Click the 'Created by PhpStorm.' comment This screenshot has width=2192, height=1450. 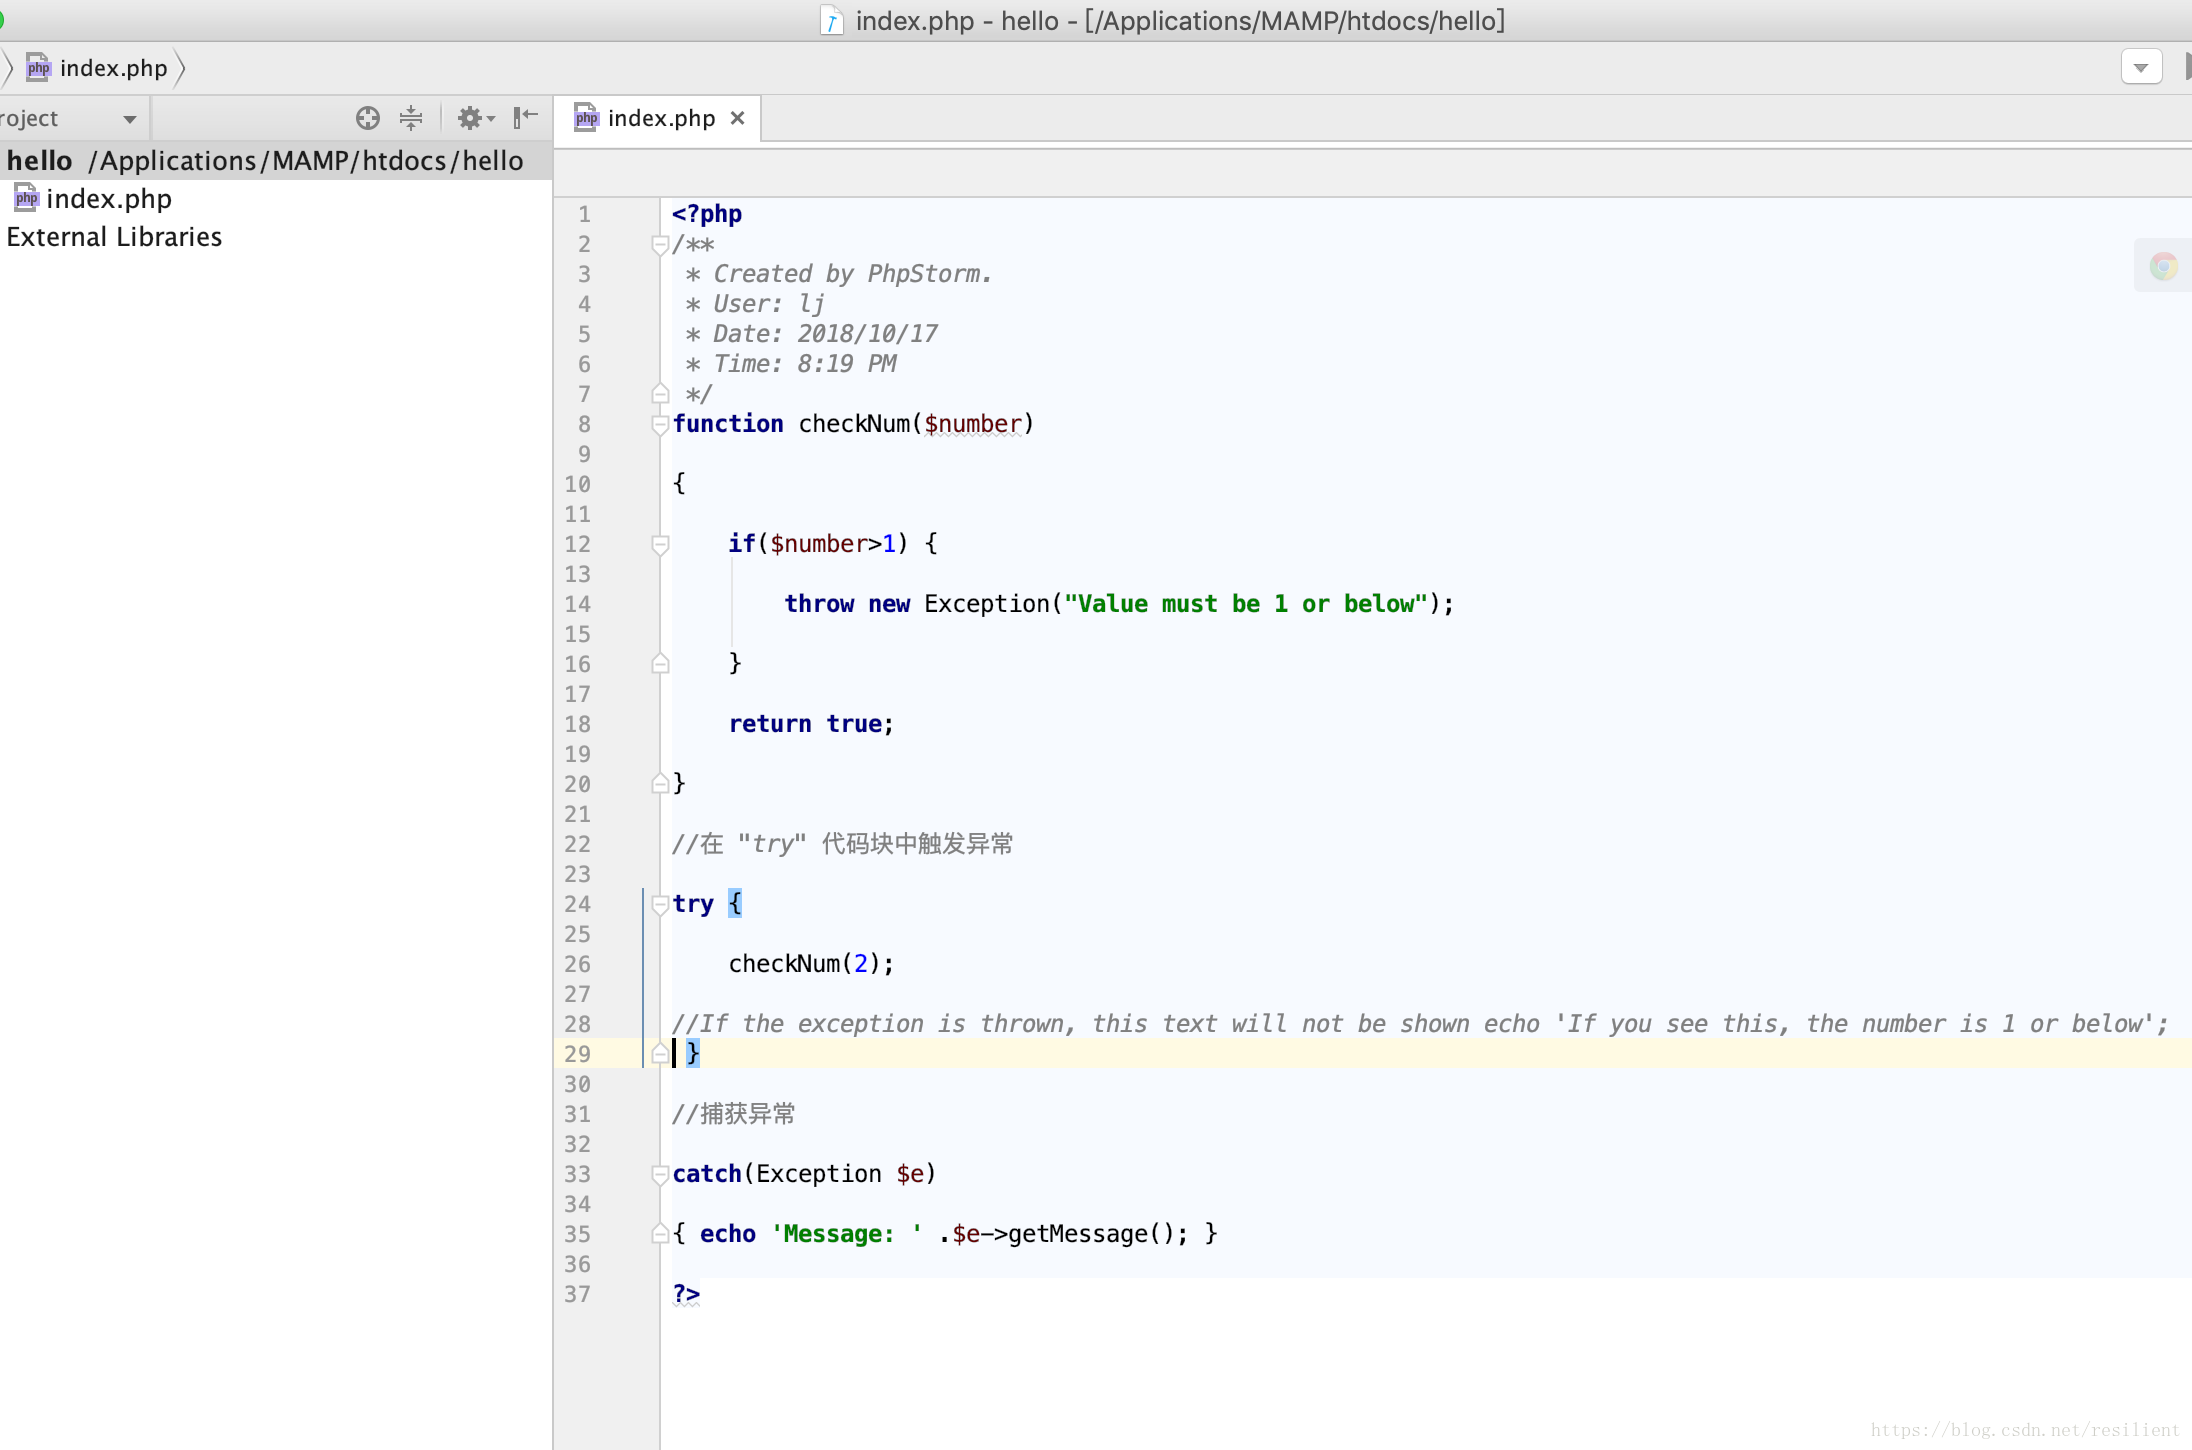click(x=852, y=274)
